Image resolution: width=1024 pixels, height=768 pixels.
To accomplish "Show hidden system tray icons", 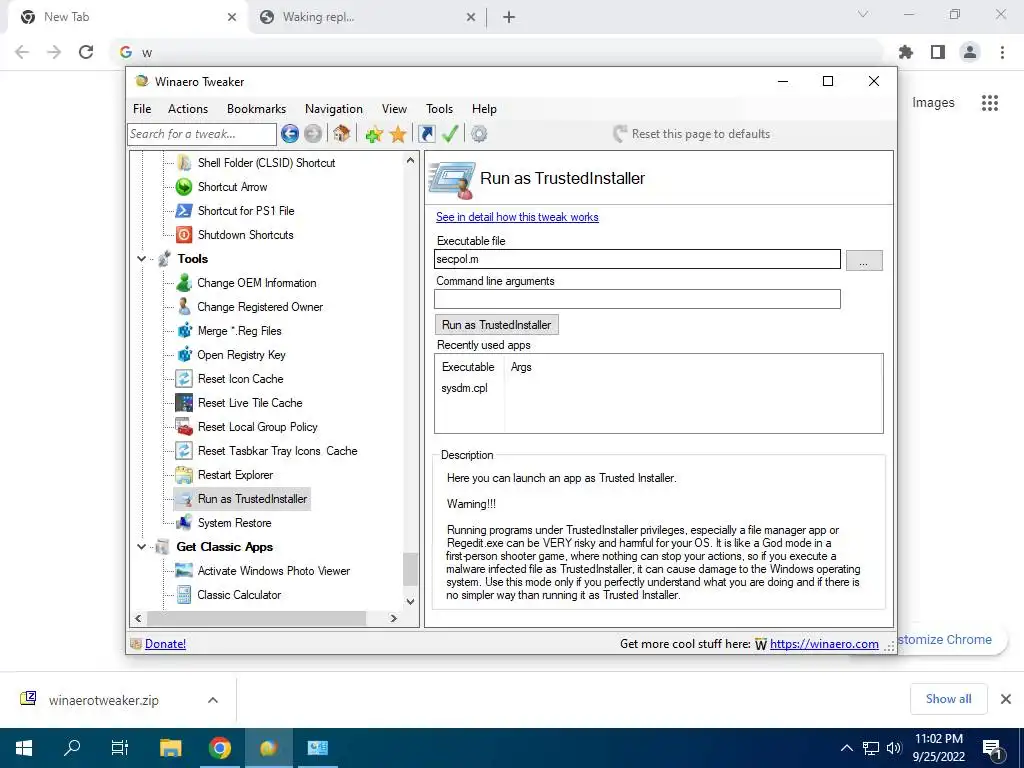I will point(846,748).
